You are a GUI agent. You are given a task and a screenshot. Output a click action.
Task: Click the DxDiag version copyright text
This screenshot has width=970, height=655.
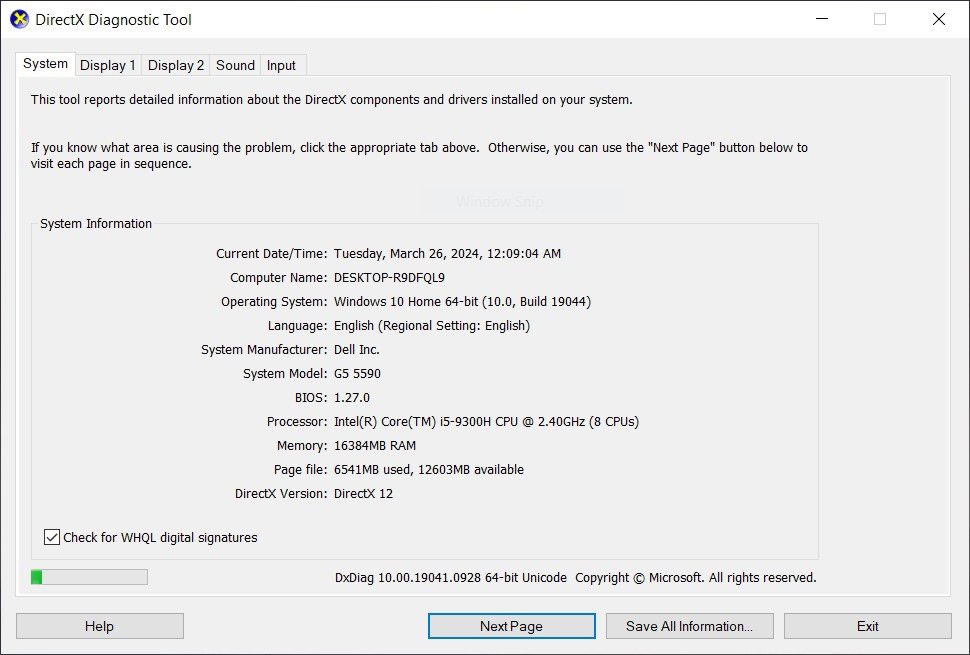[575, 577]
